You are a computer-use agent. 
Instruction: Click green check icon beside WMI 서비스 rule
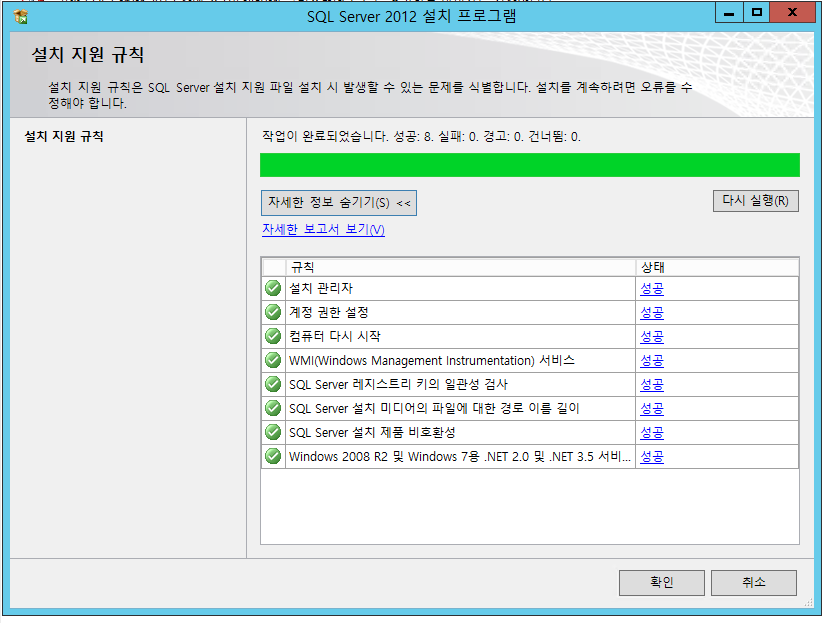click(x=273, y=360)
